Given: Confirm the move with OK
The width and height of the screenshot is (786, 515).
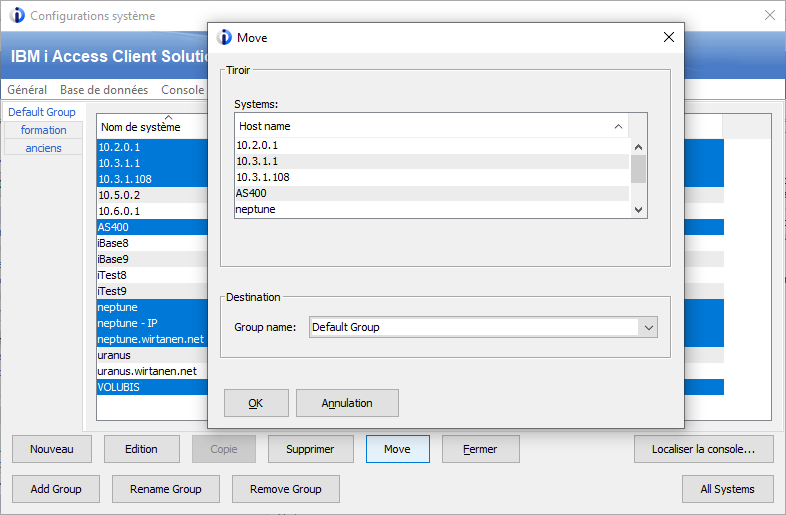Looking at the screenshot, I should (x=256, y=403).
